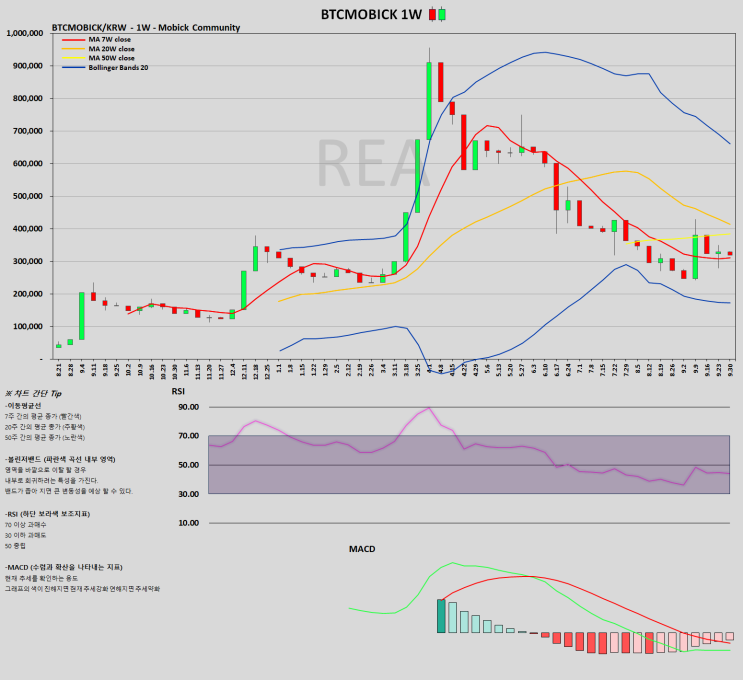Click the BTCMOBICK/KRW - 1W - Mobick Community subtitle
Screen dimensions: 743x680
(146, 27)
